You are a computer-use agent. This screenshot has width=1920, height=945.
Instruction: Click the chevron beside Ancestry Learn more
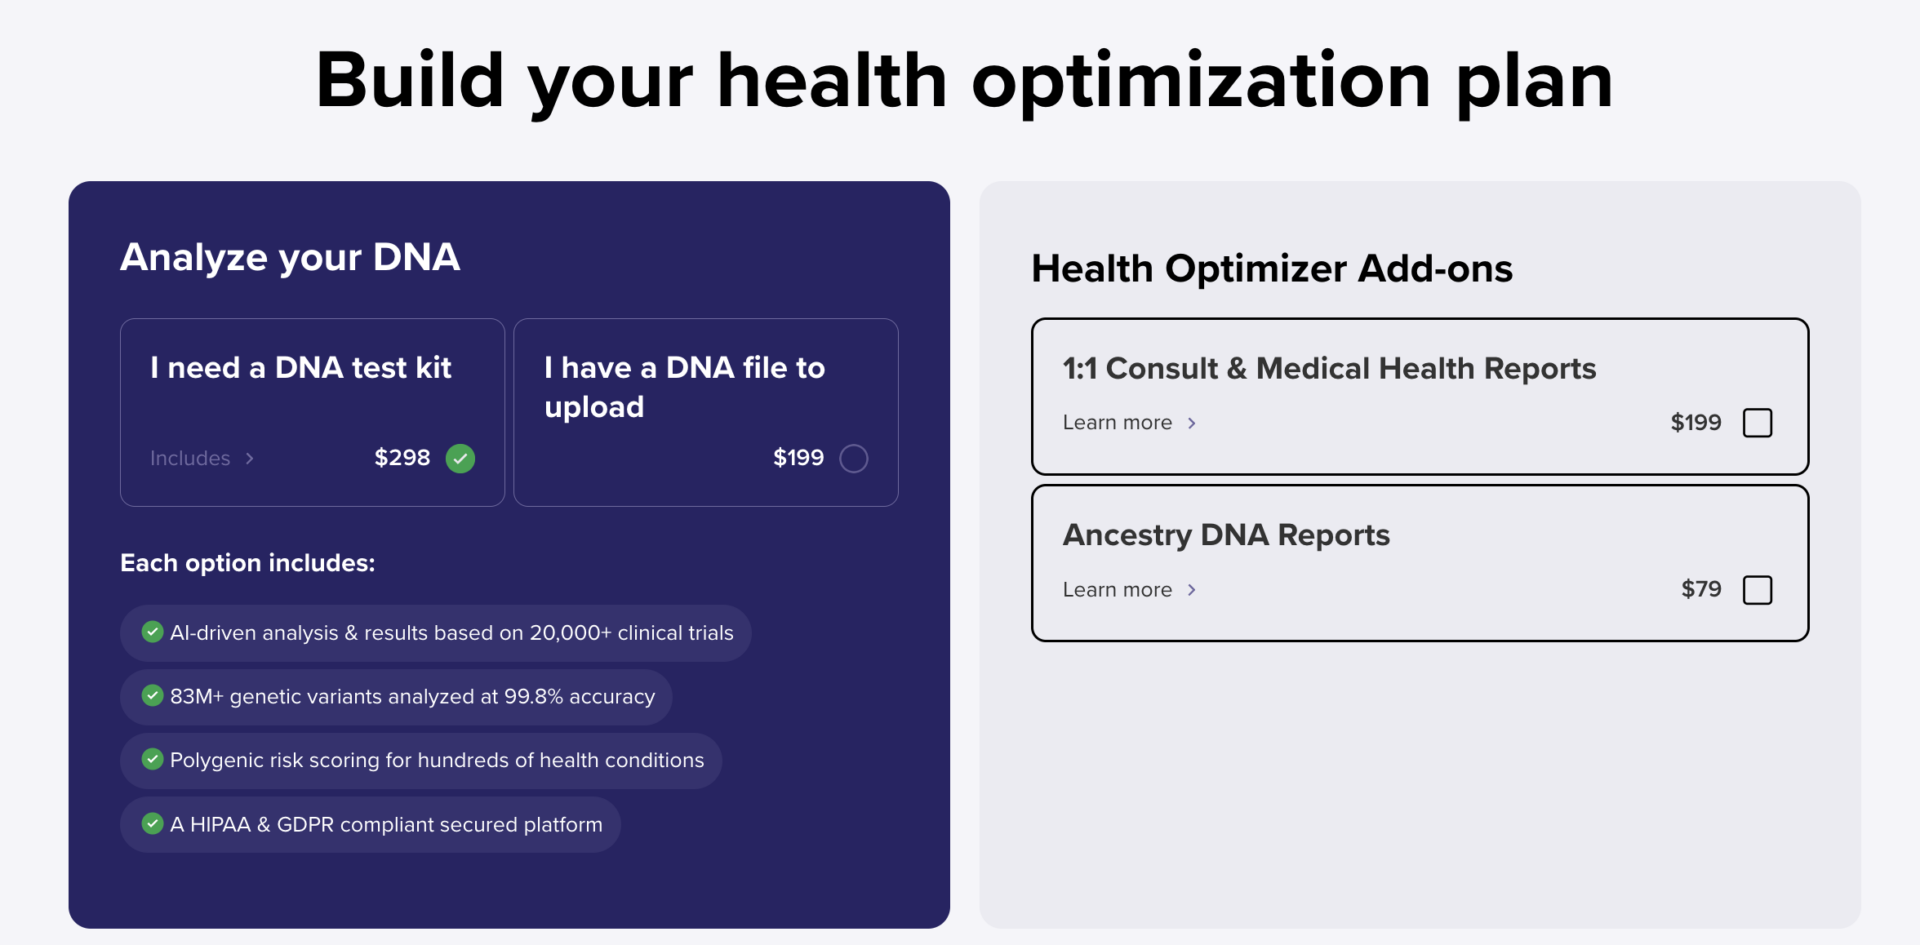[x=1193, y=590]
